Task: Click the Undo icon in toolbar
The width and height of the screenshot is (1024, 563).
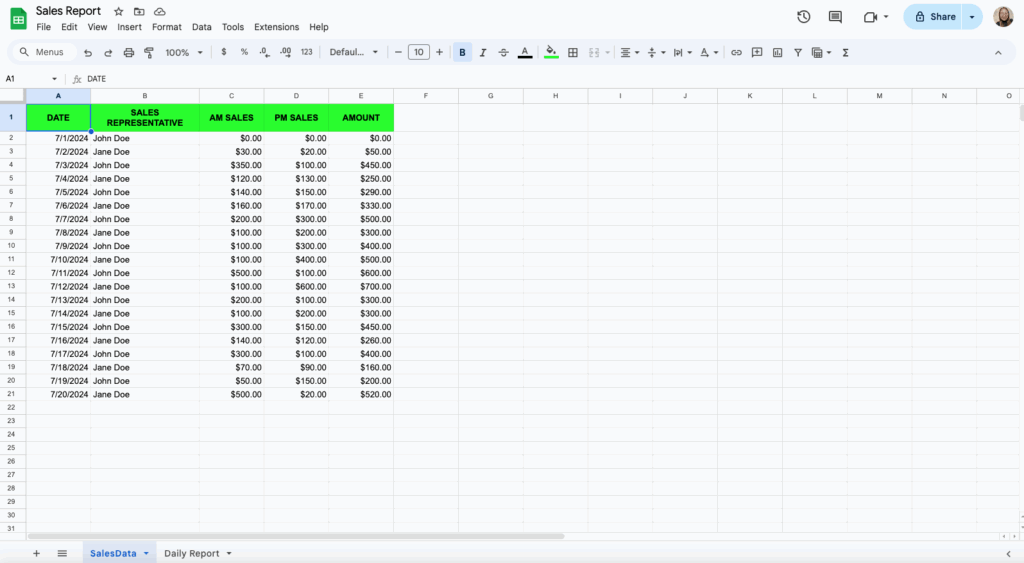Action: 88,52
